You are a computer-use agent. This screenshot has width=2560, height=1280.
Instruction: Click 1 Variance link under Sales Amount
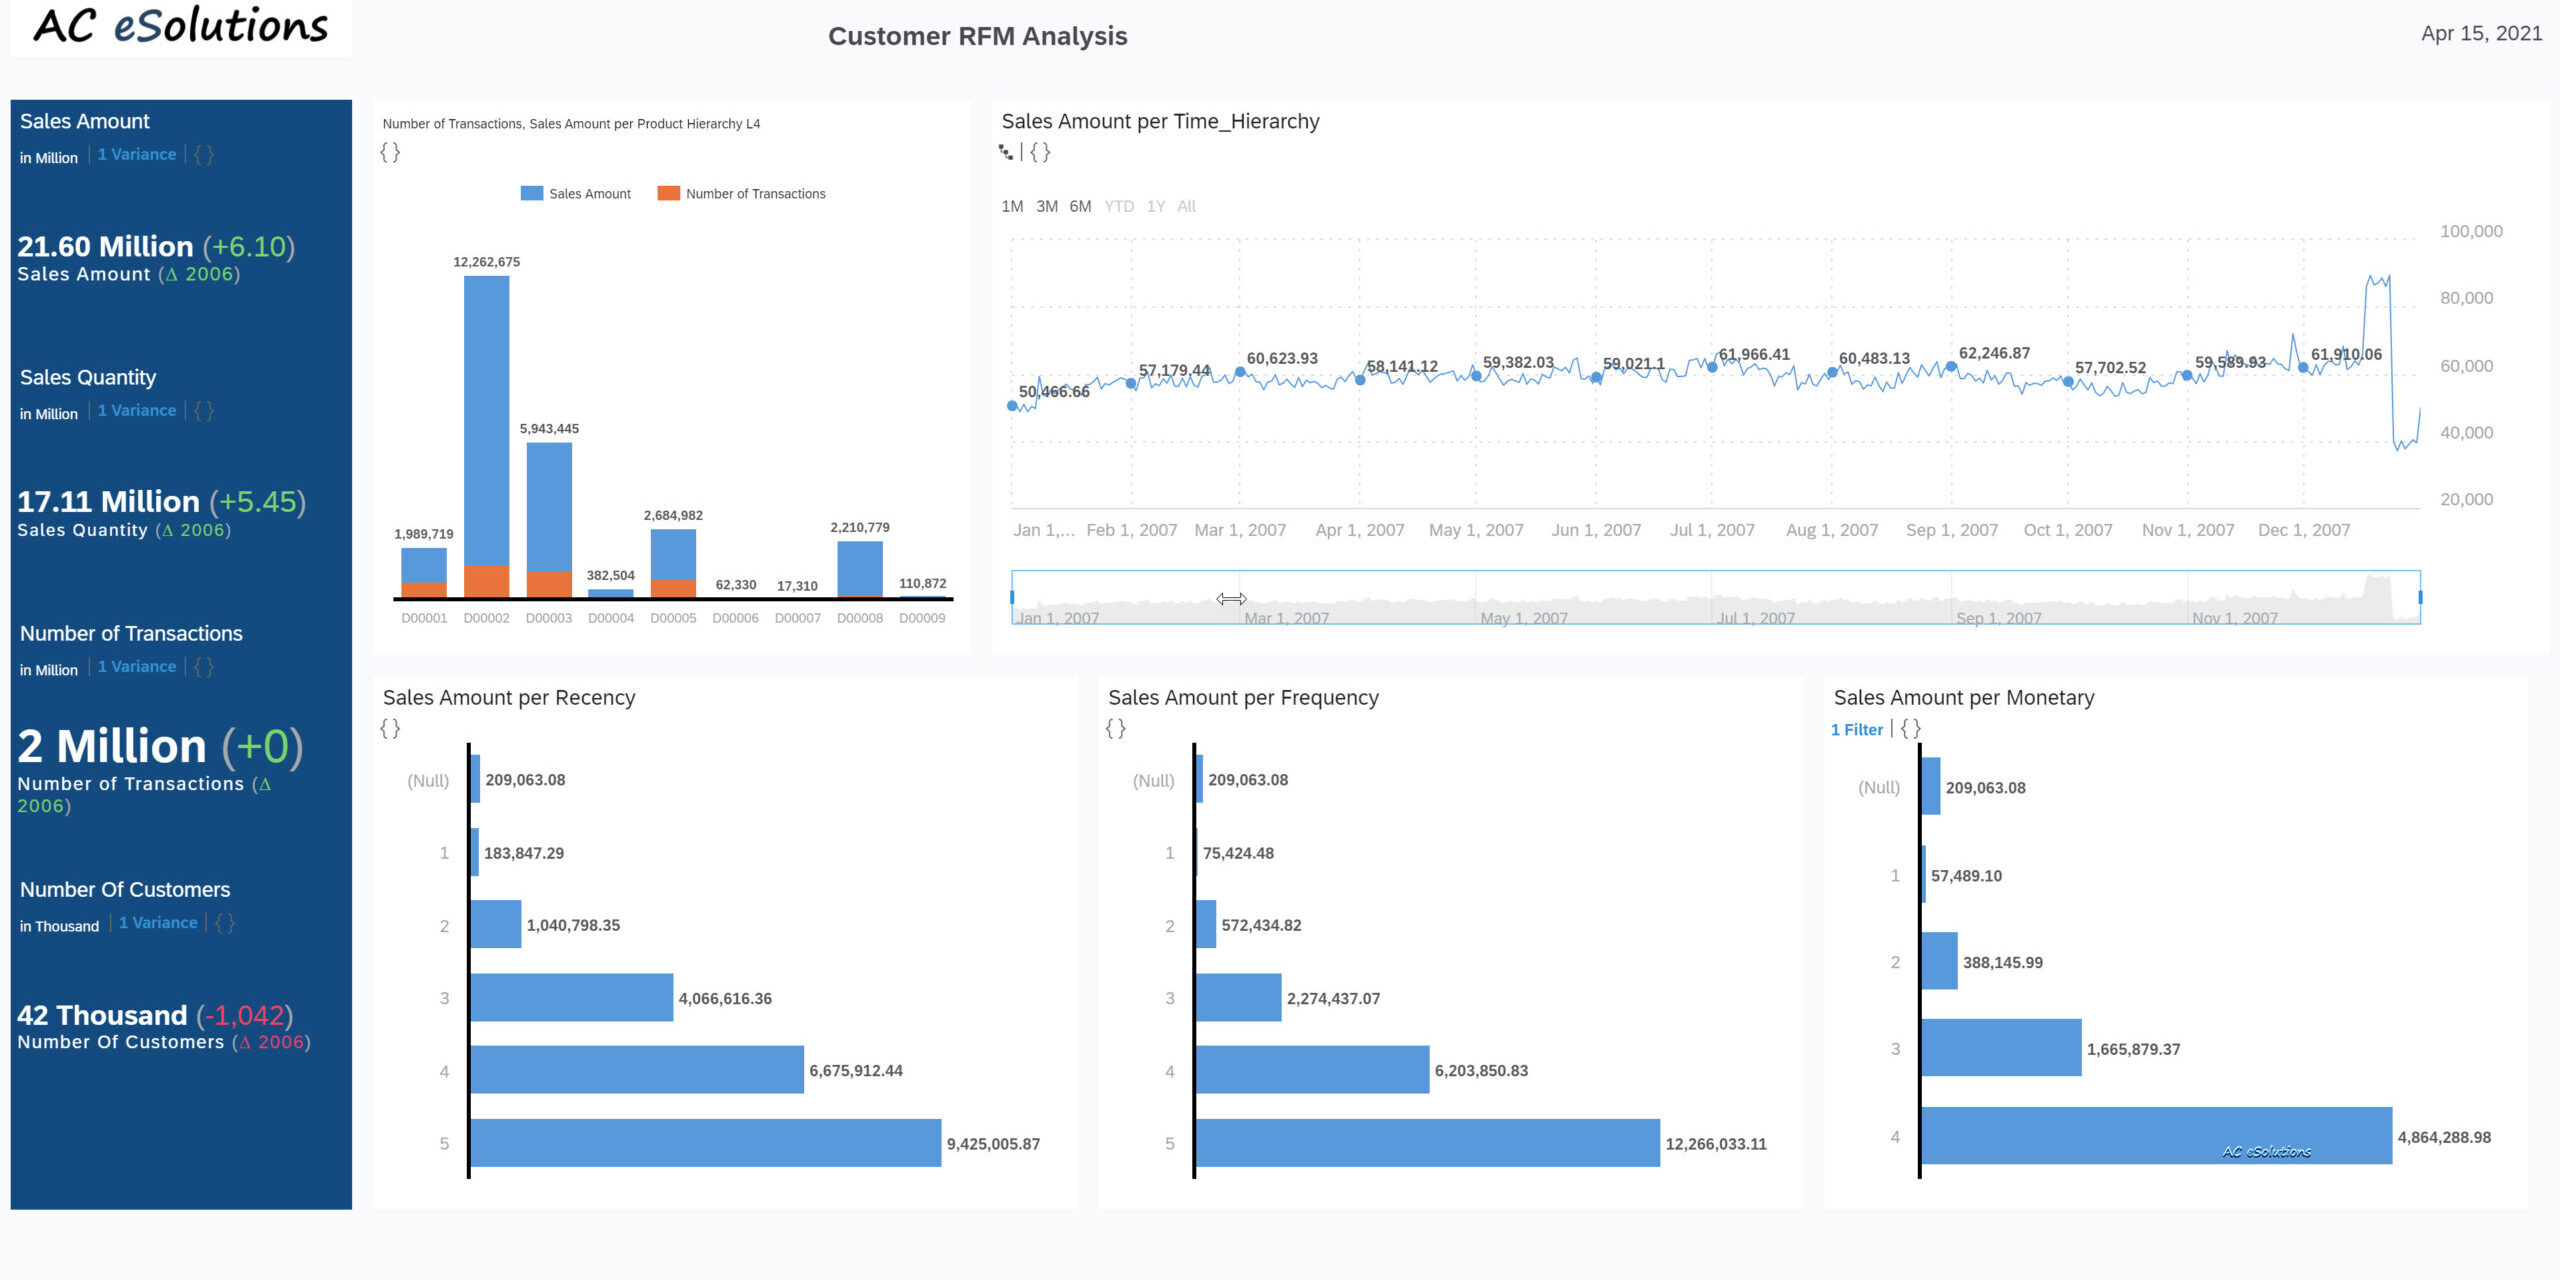136,155
